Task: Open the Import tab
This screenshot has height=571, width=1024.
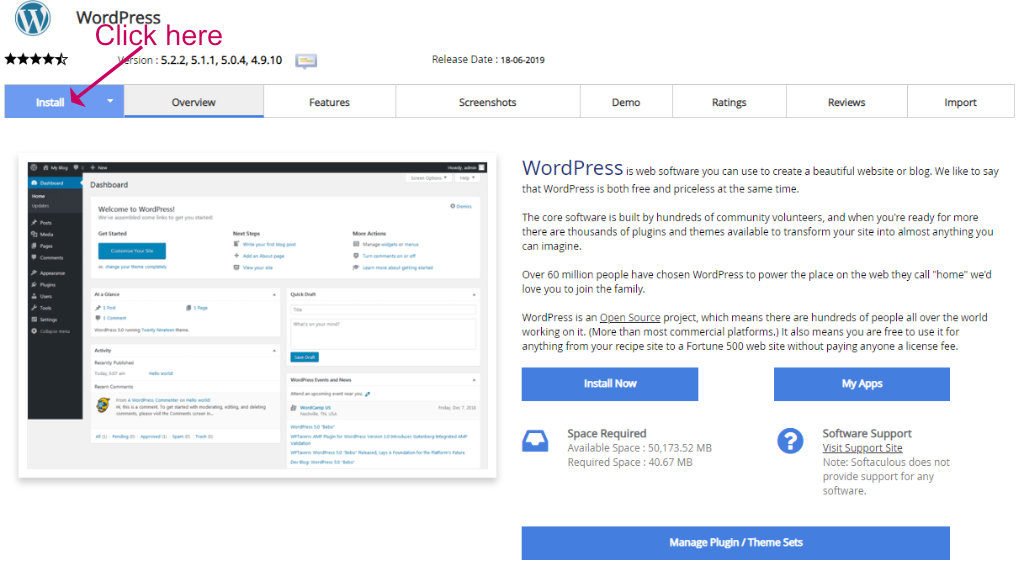Action: click(x=960, y=102)
